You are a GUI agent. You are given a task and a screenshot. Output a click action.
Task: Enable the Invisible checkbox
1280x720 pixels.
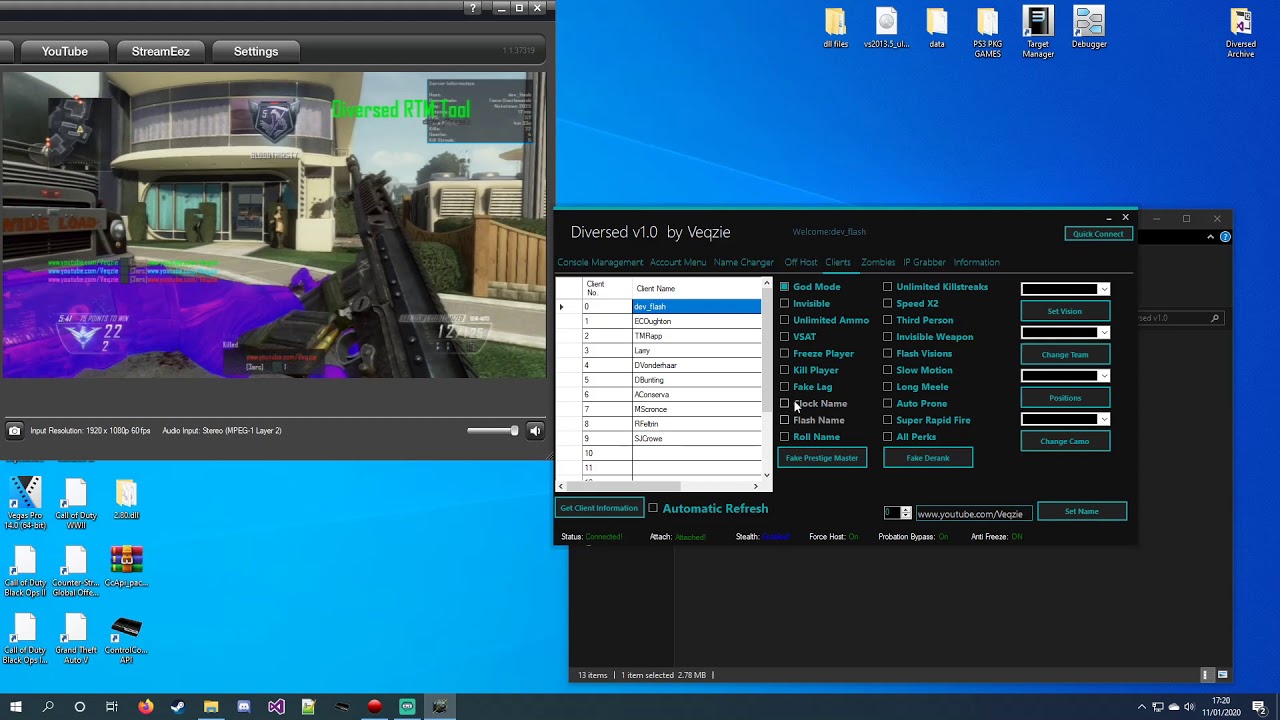pyautogui.click(x=784, y=303)
